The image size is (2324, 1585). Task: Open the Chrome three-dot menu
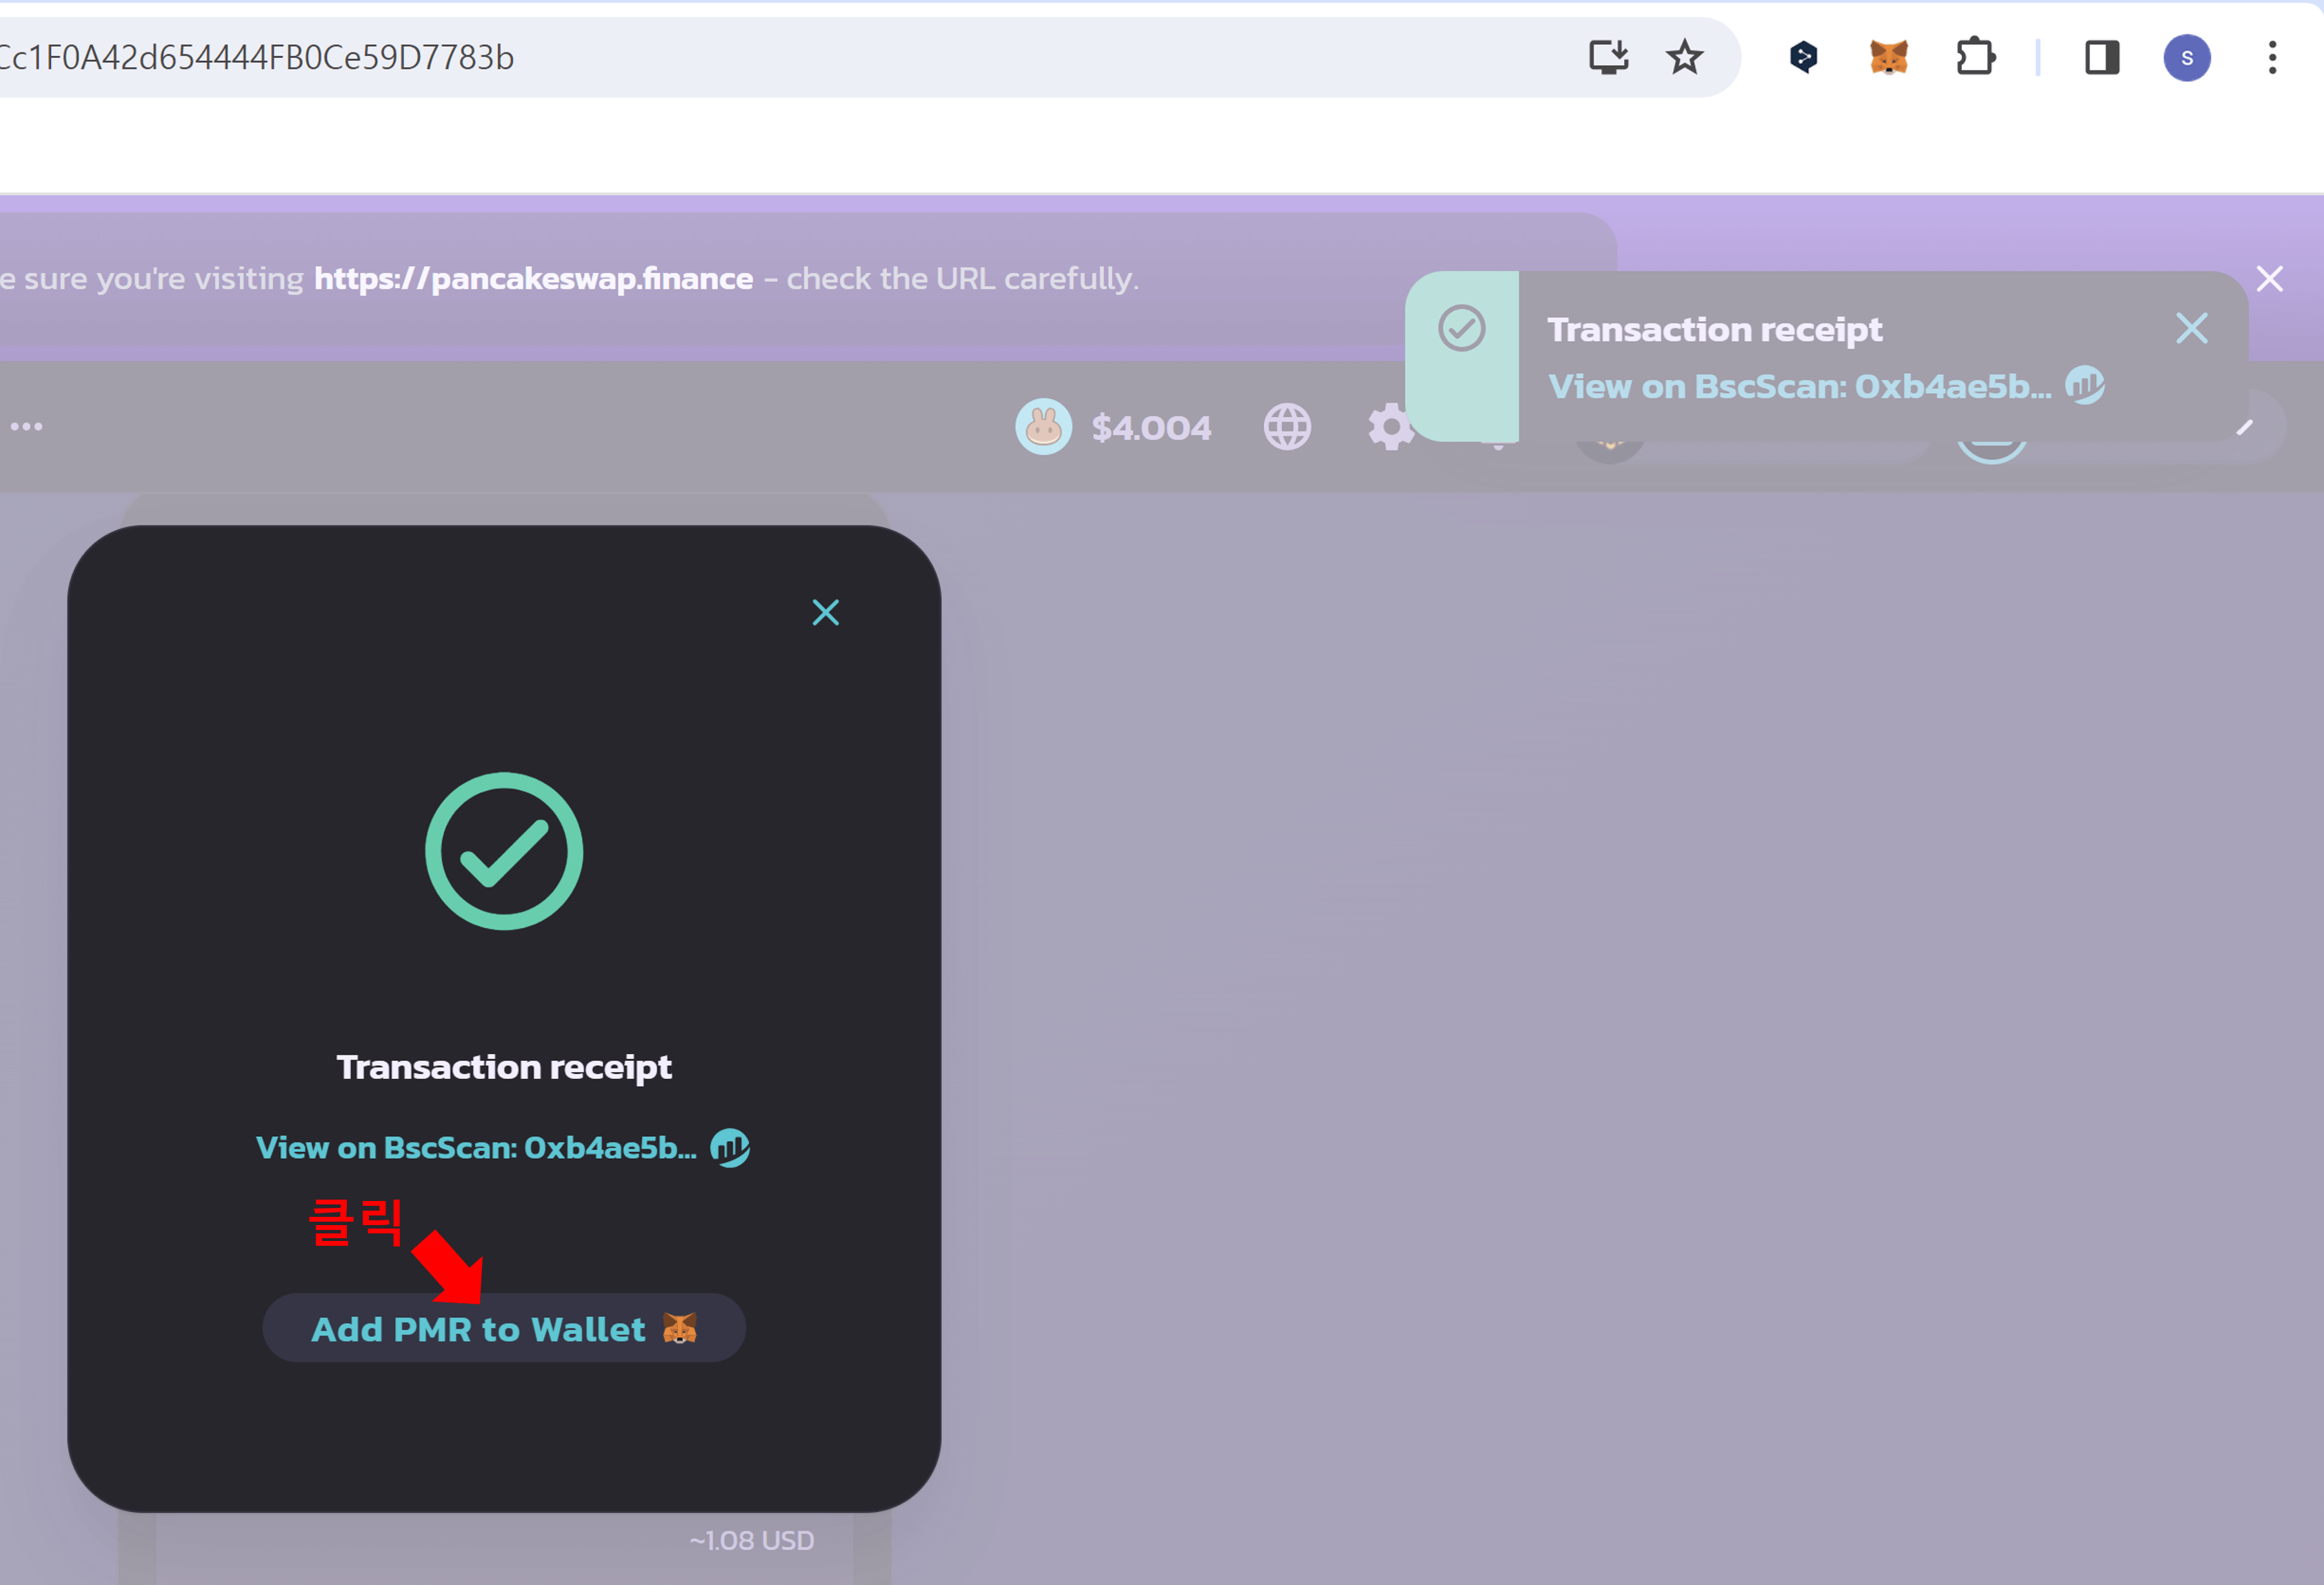[2272, 57]
